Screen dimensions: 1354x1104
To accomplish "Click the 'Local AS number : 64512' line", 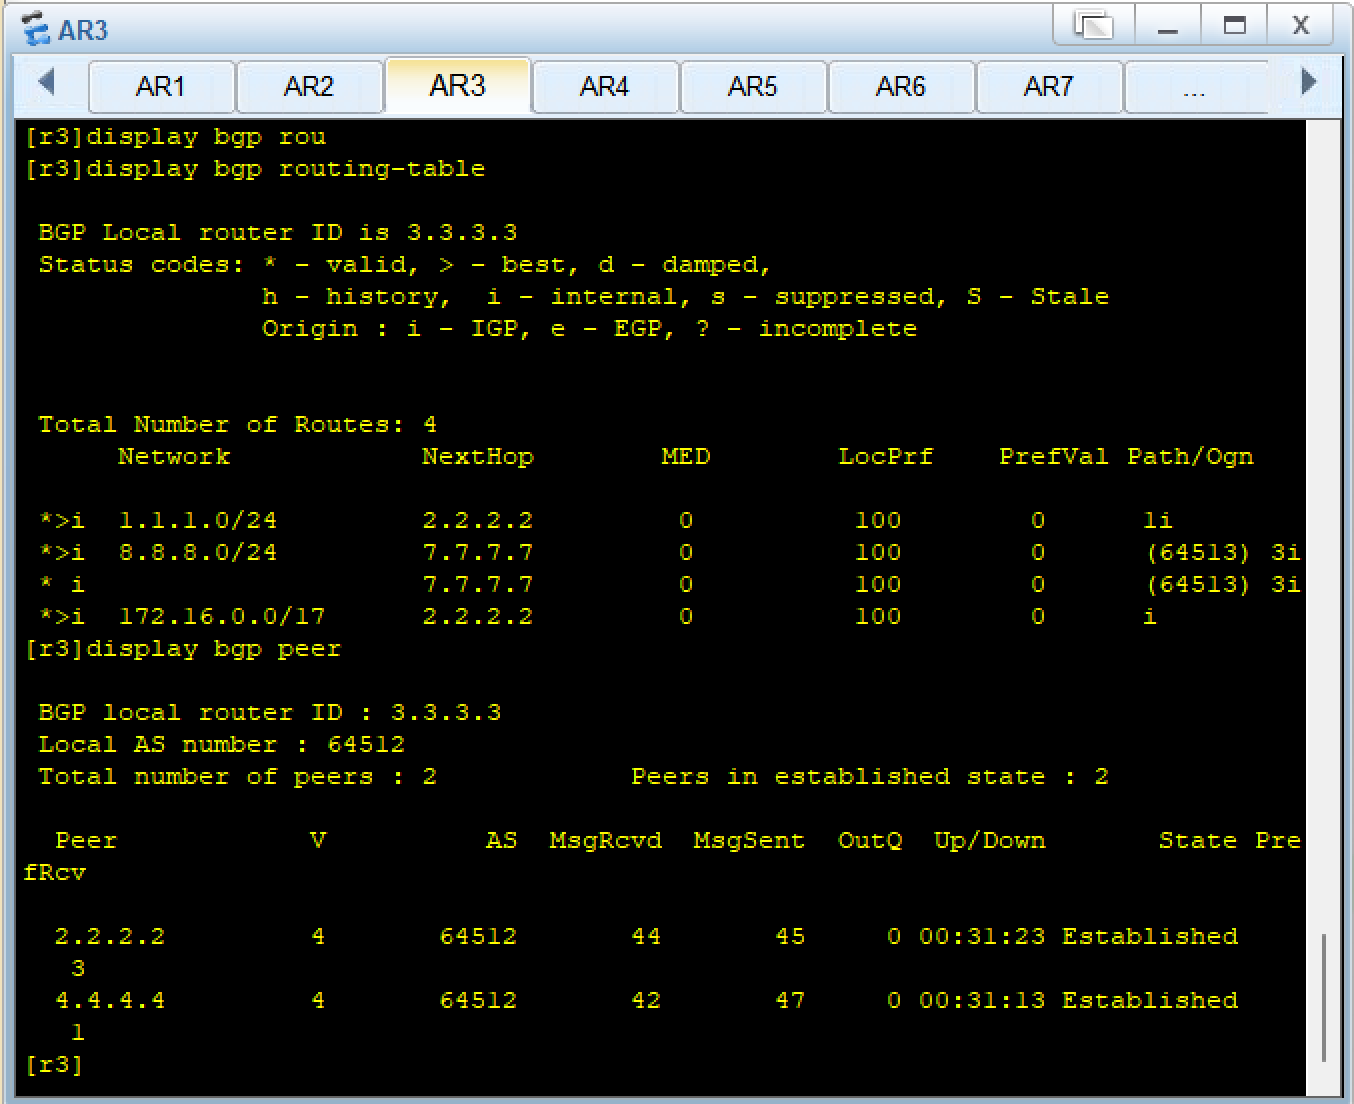I will (x=222, y=744).
